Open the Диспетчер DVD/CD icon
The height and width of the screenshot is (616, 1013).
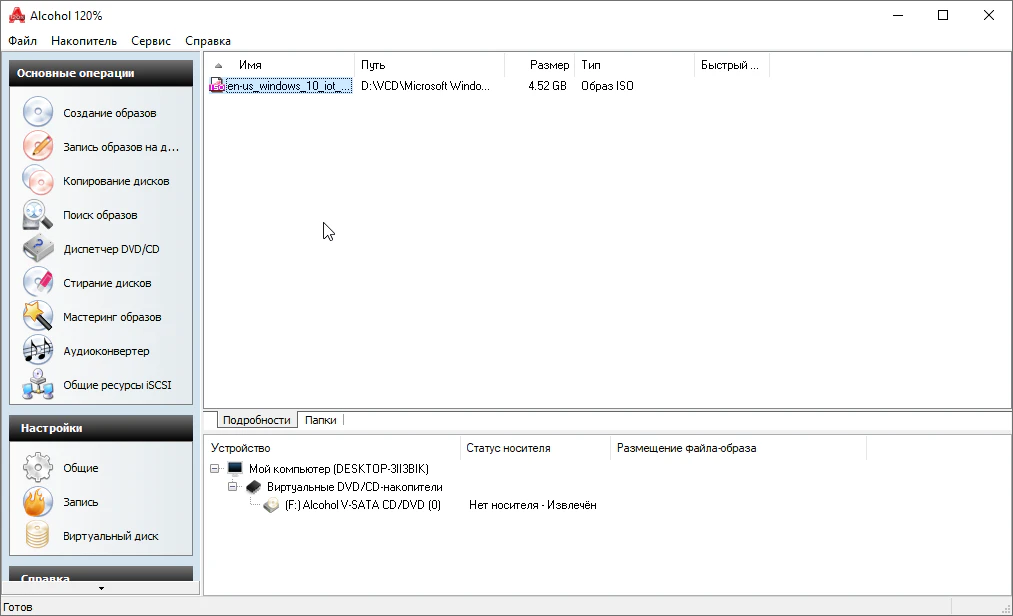(x=38, y=249)
